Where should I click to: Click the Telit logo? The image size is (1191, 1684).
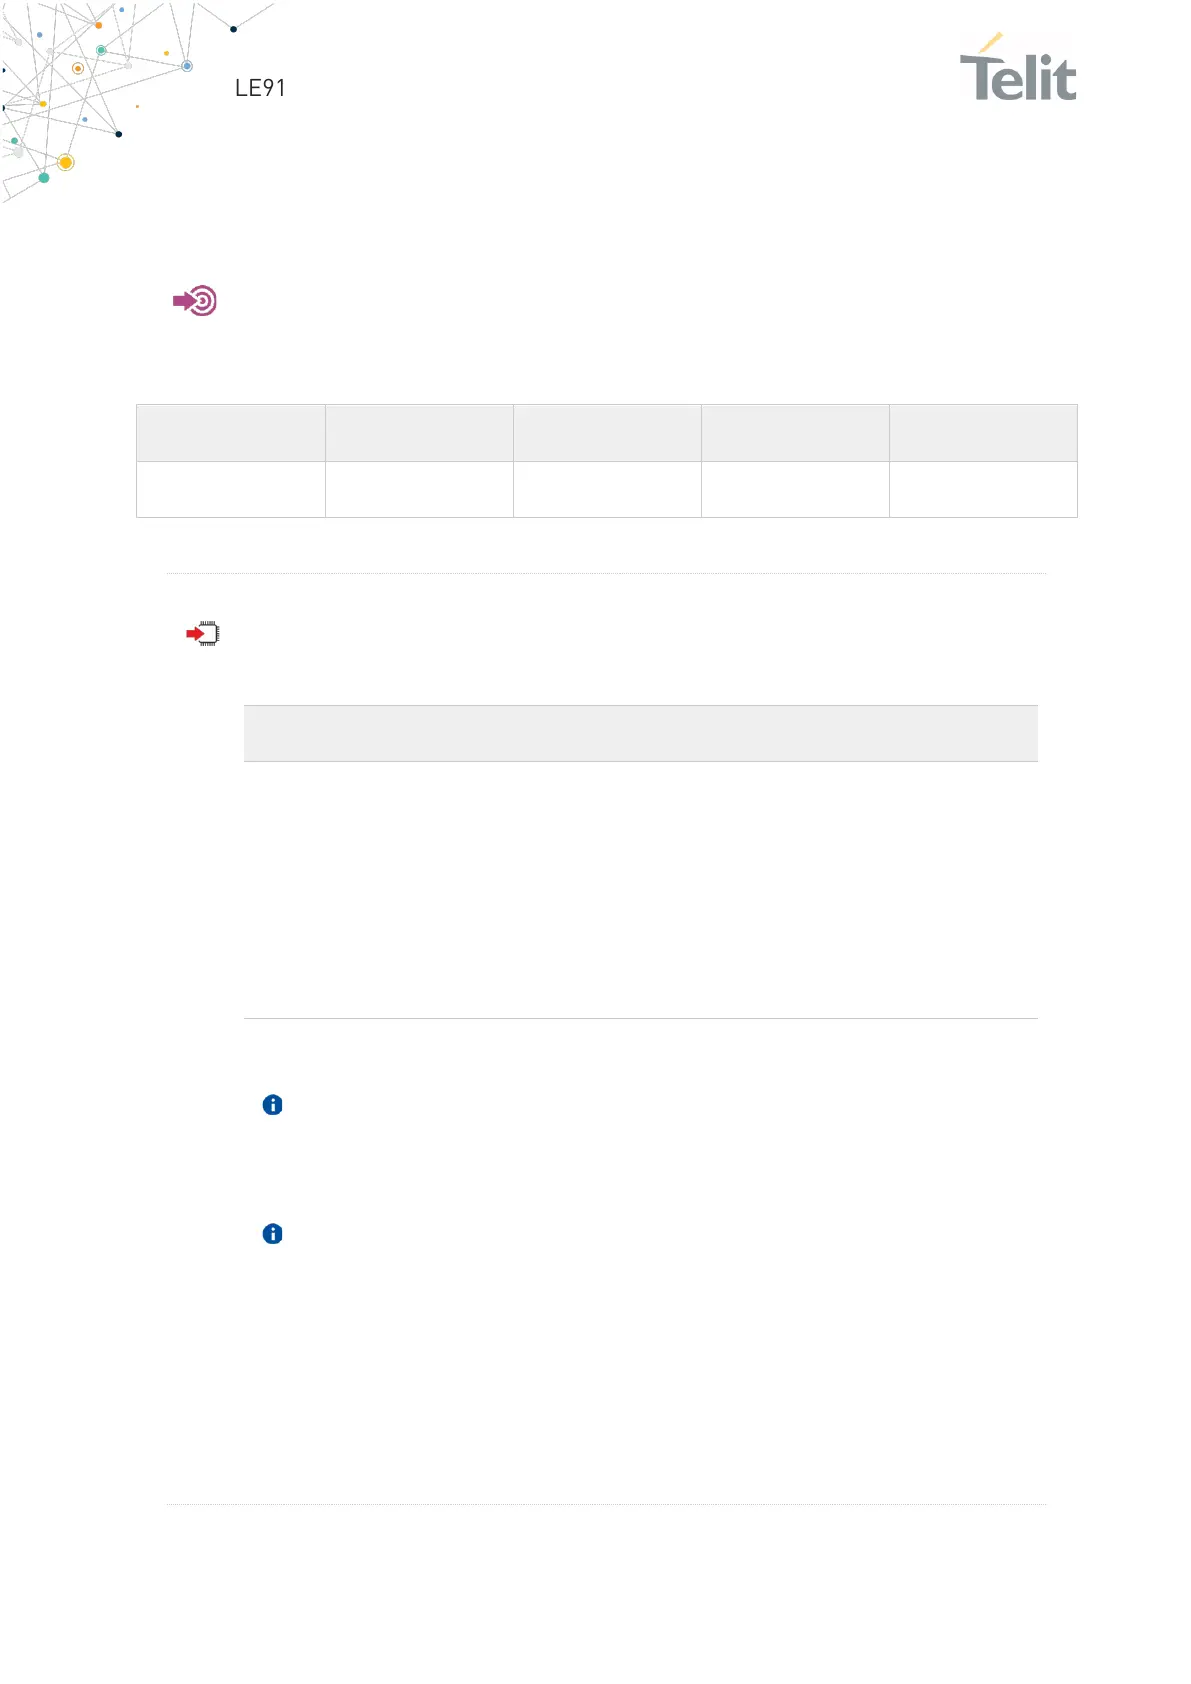click(1018, 68)
